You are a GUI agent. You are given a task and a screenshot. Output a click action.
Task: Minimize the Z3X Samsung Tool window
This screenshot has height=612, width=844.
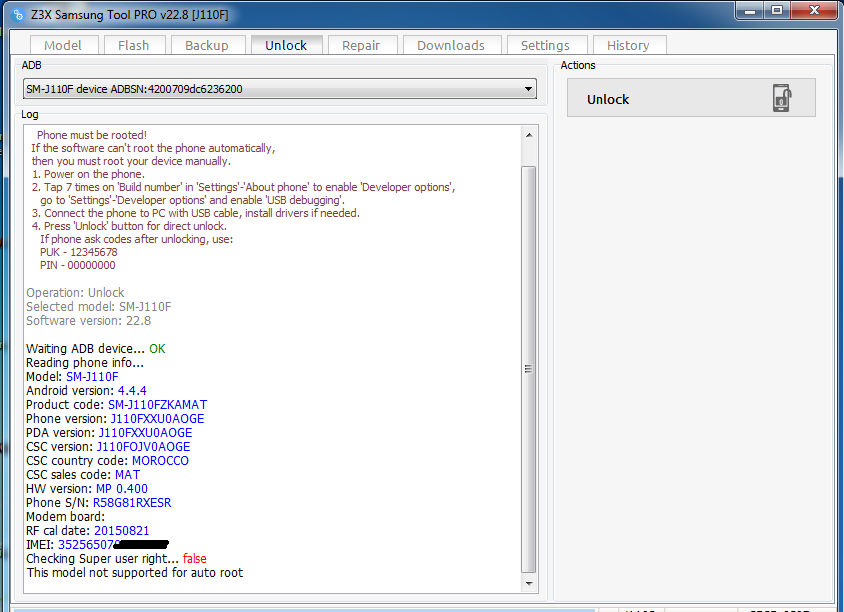[x=750, y=10]
